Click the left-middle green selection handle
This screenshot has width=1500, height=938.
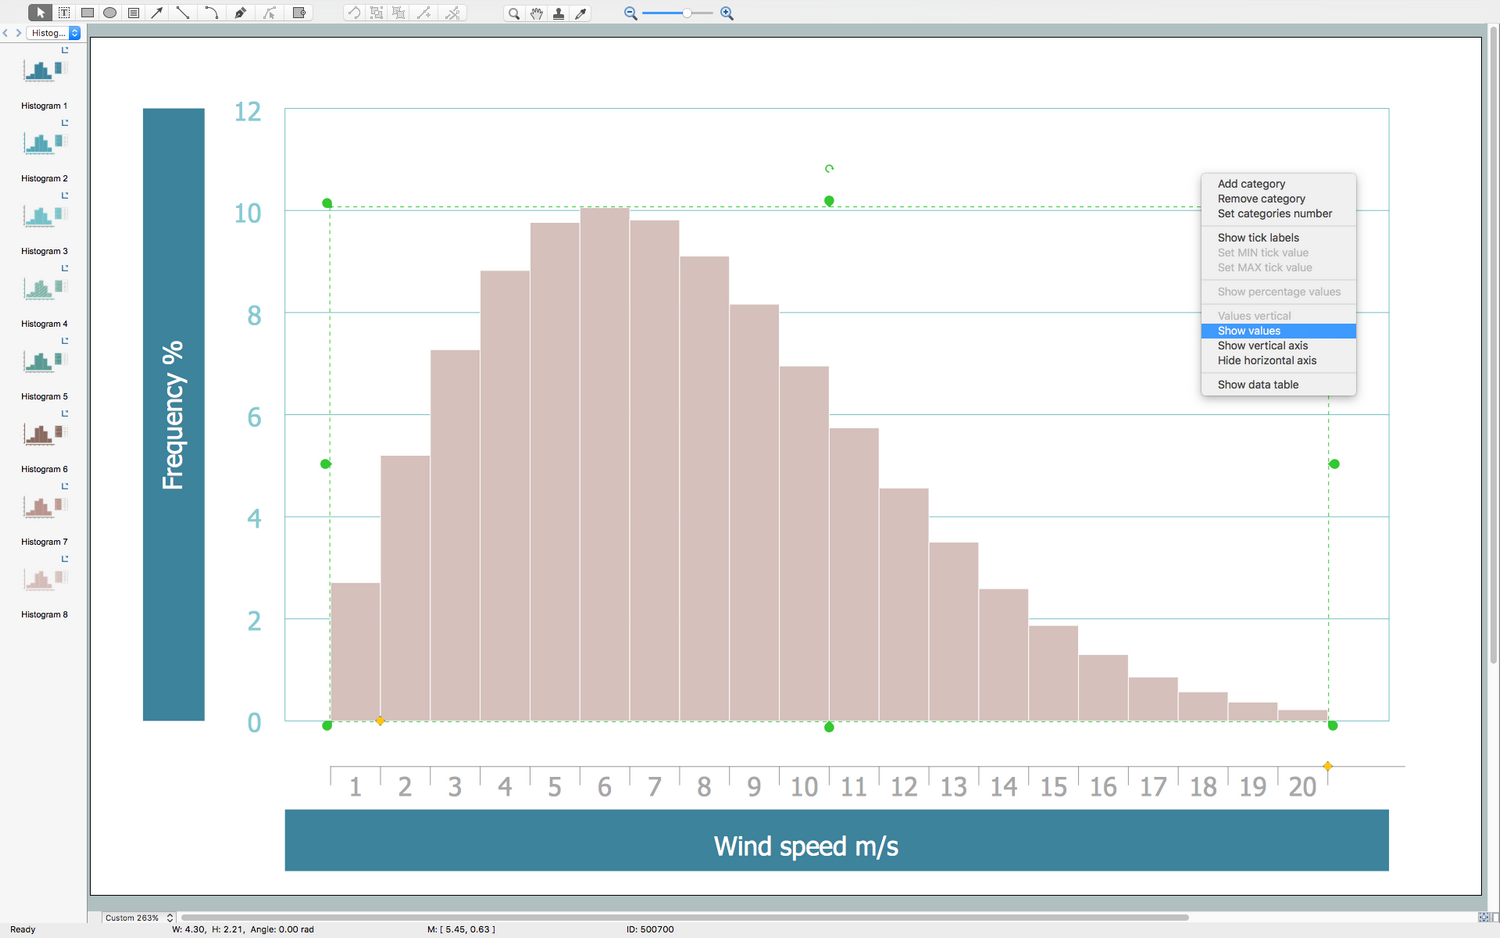(325, 464)
